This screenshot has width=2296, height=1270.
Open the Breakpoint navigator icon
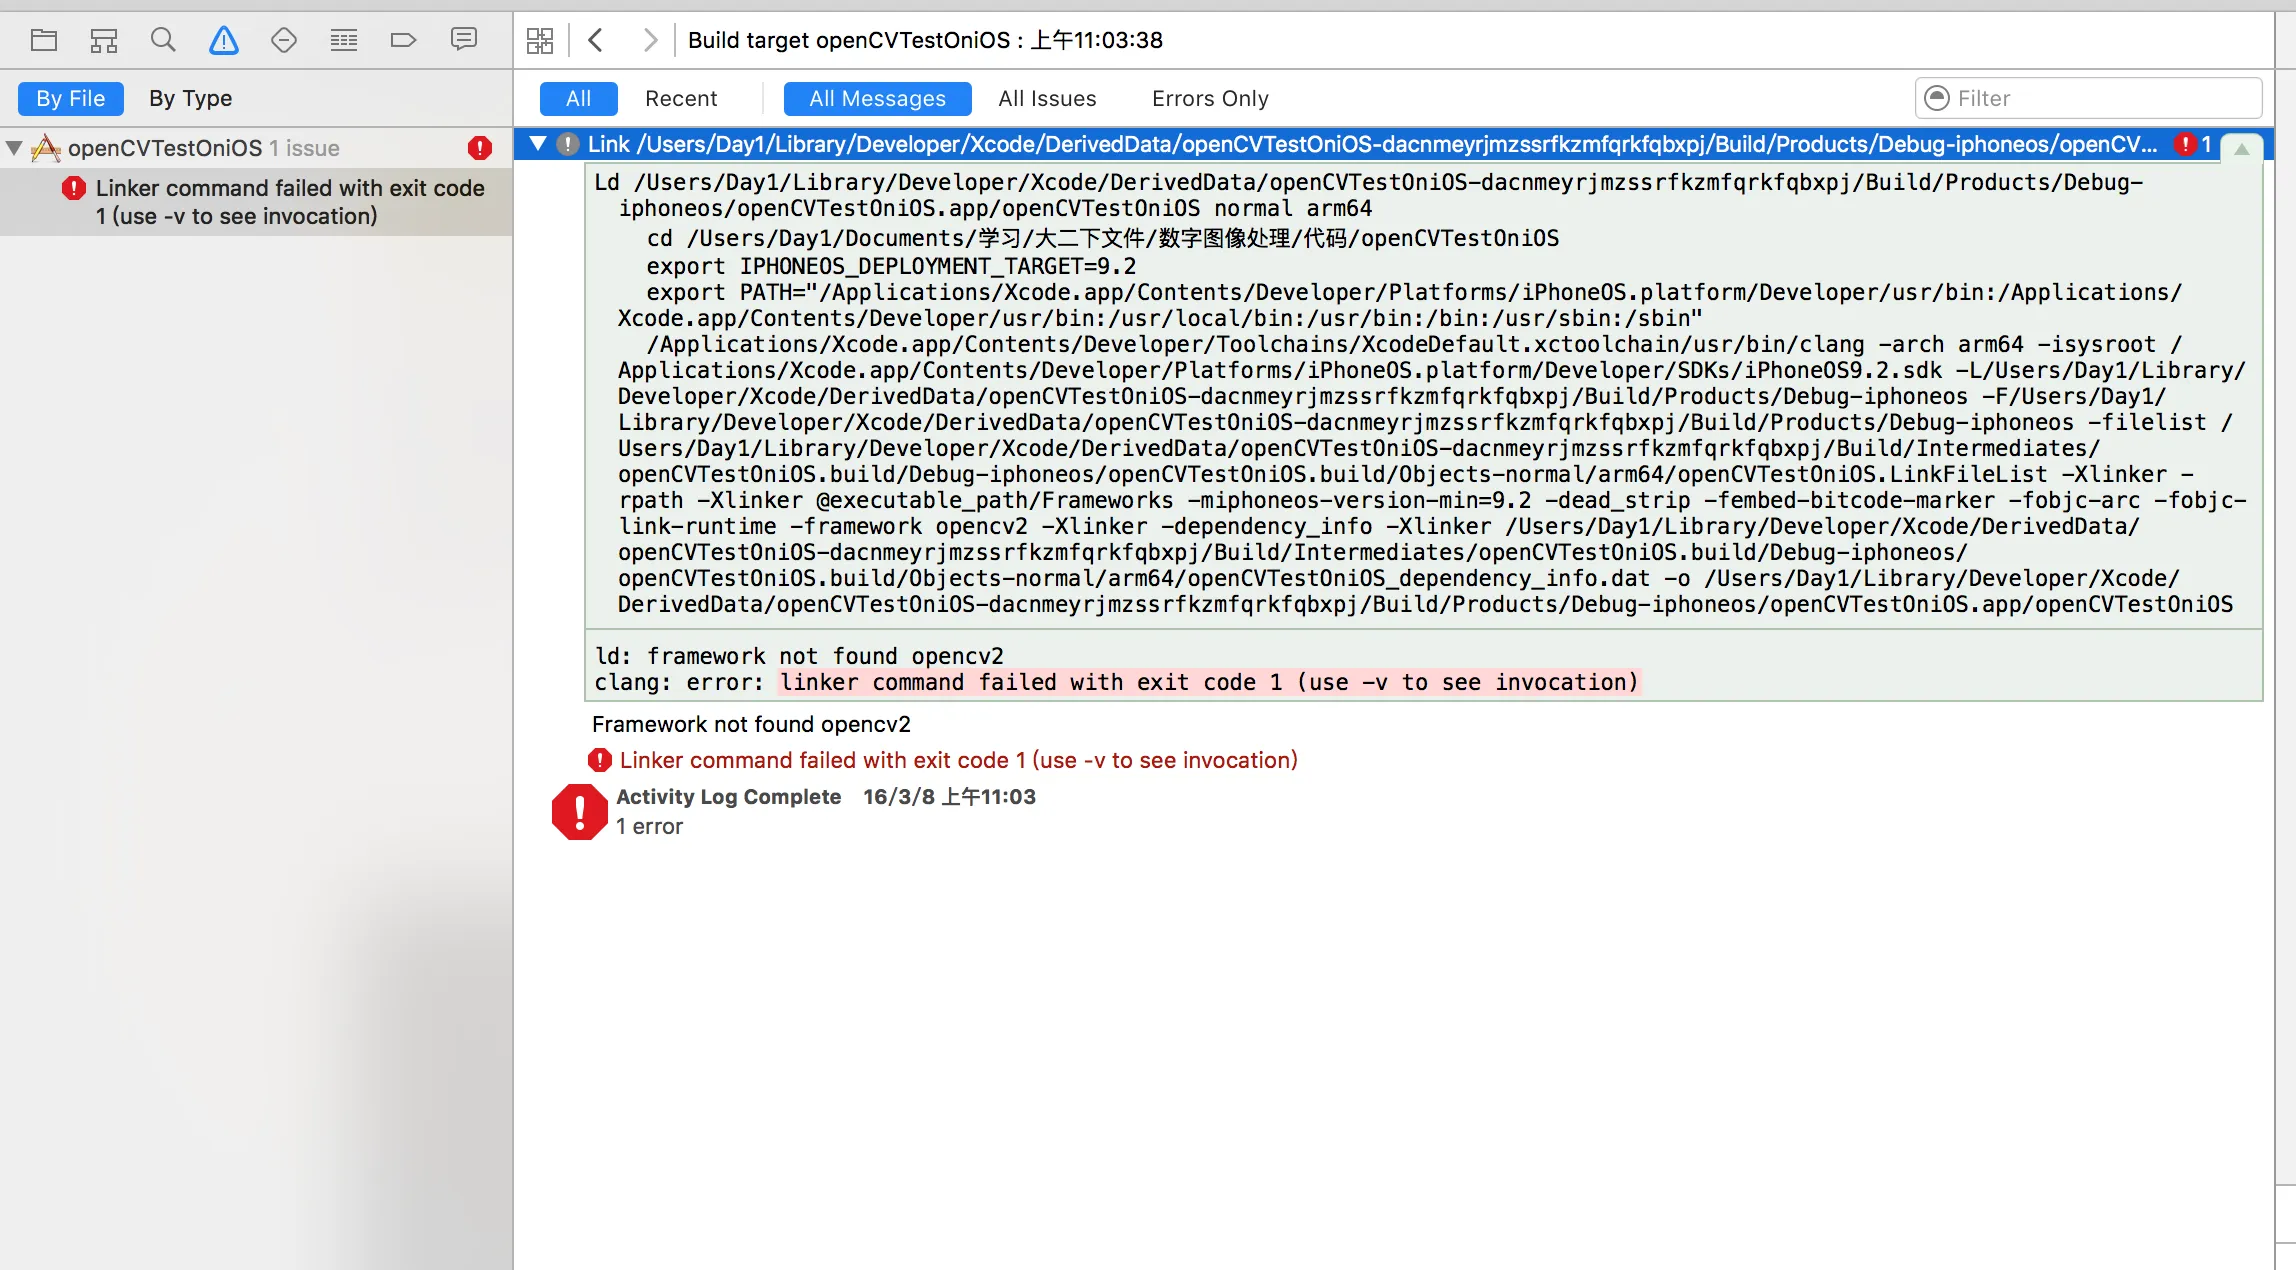[x=403, y=40]
